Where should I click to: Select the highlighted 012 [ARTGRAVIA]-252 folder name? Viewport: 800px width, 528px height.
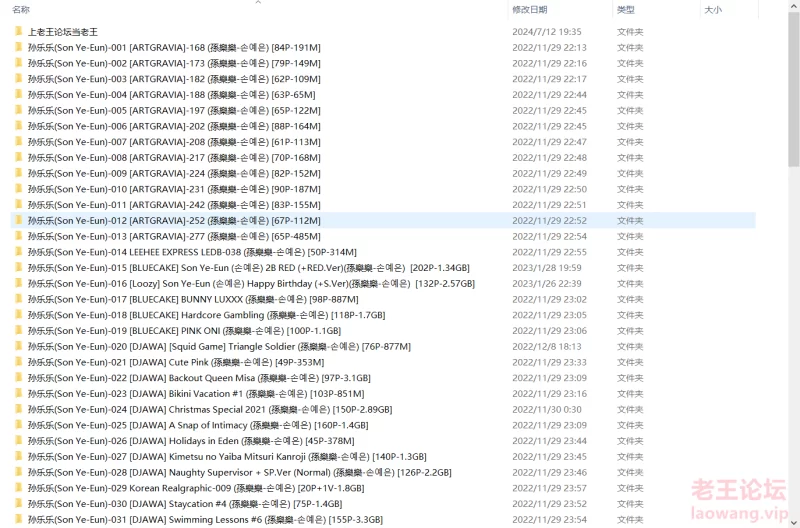click(174, 220)
